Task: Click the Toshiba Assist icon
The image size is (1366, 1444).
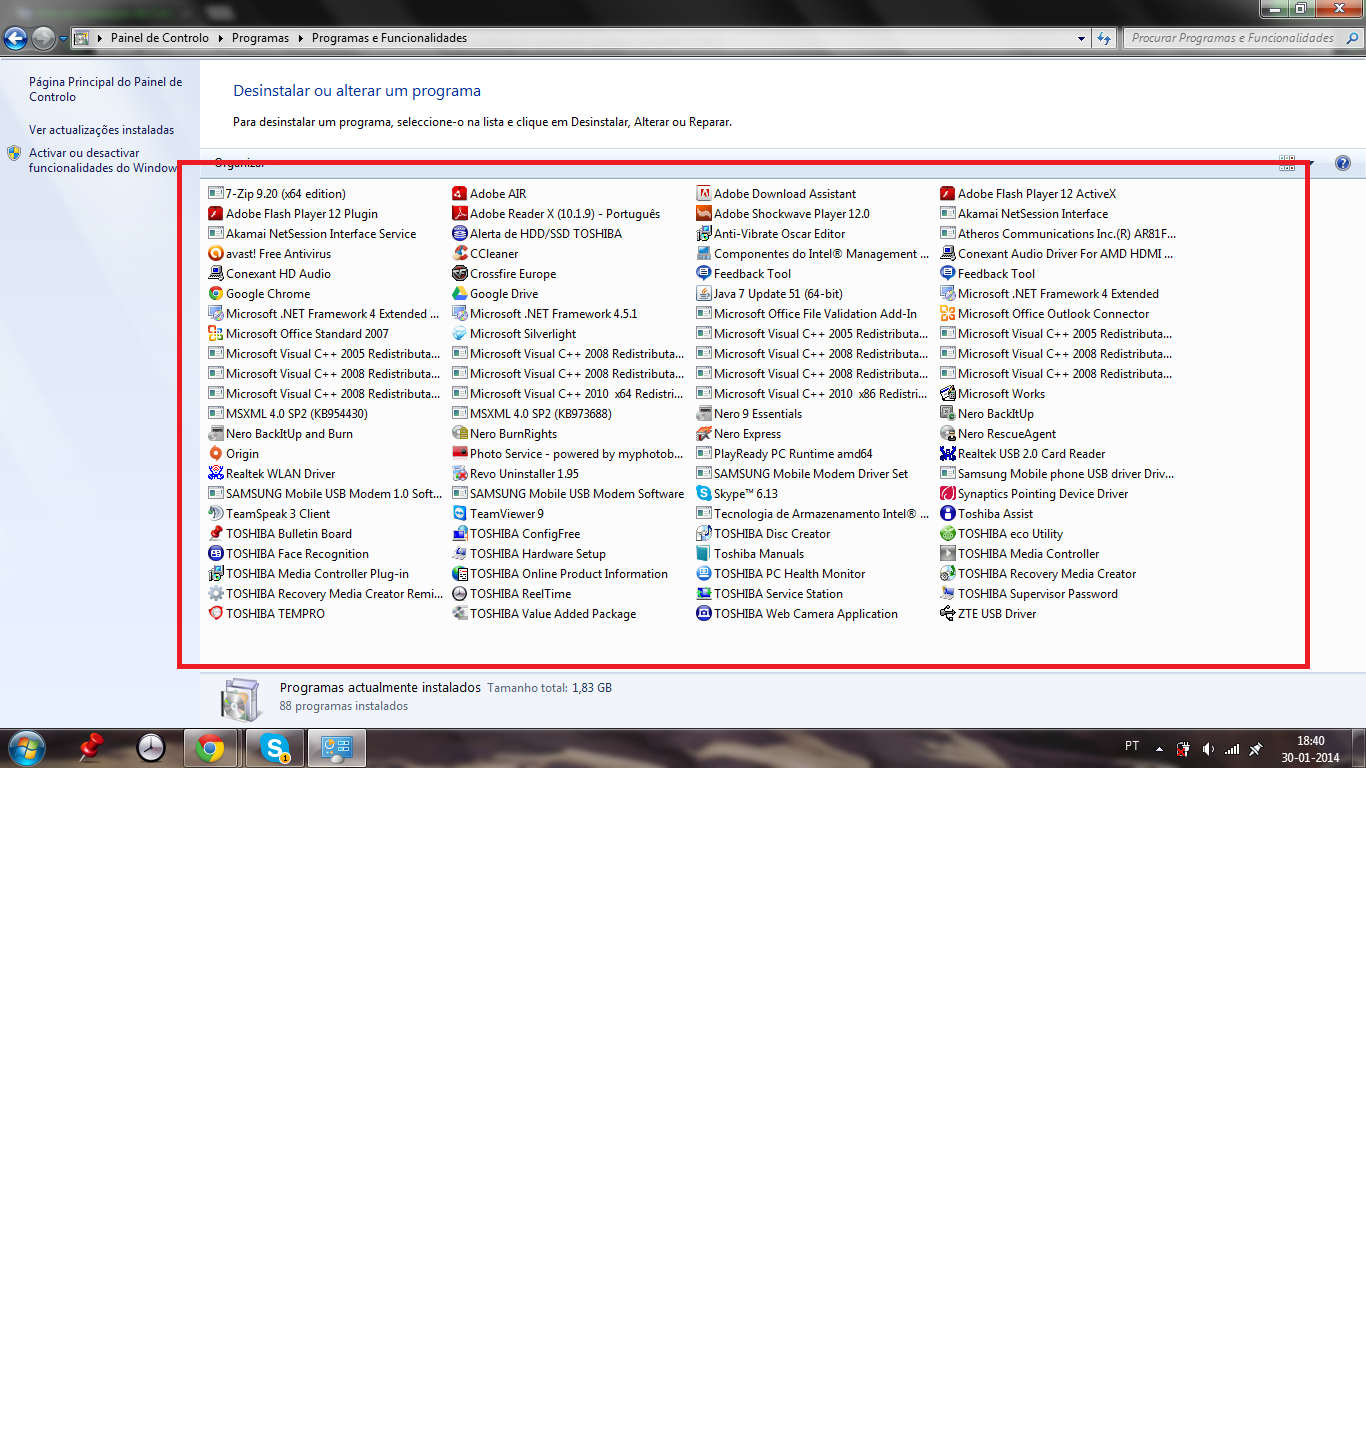Action: [x=947, y=513]
